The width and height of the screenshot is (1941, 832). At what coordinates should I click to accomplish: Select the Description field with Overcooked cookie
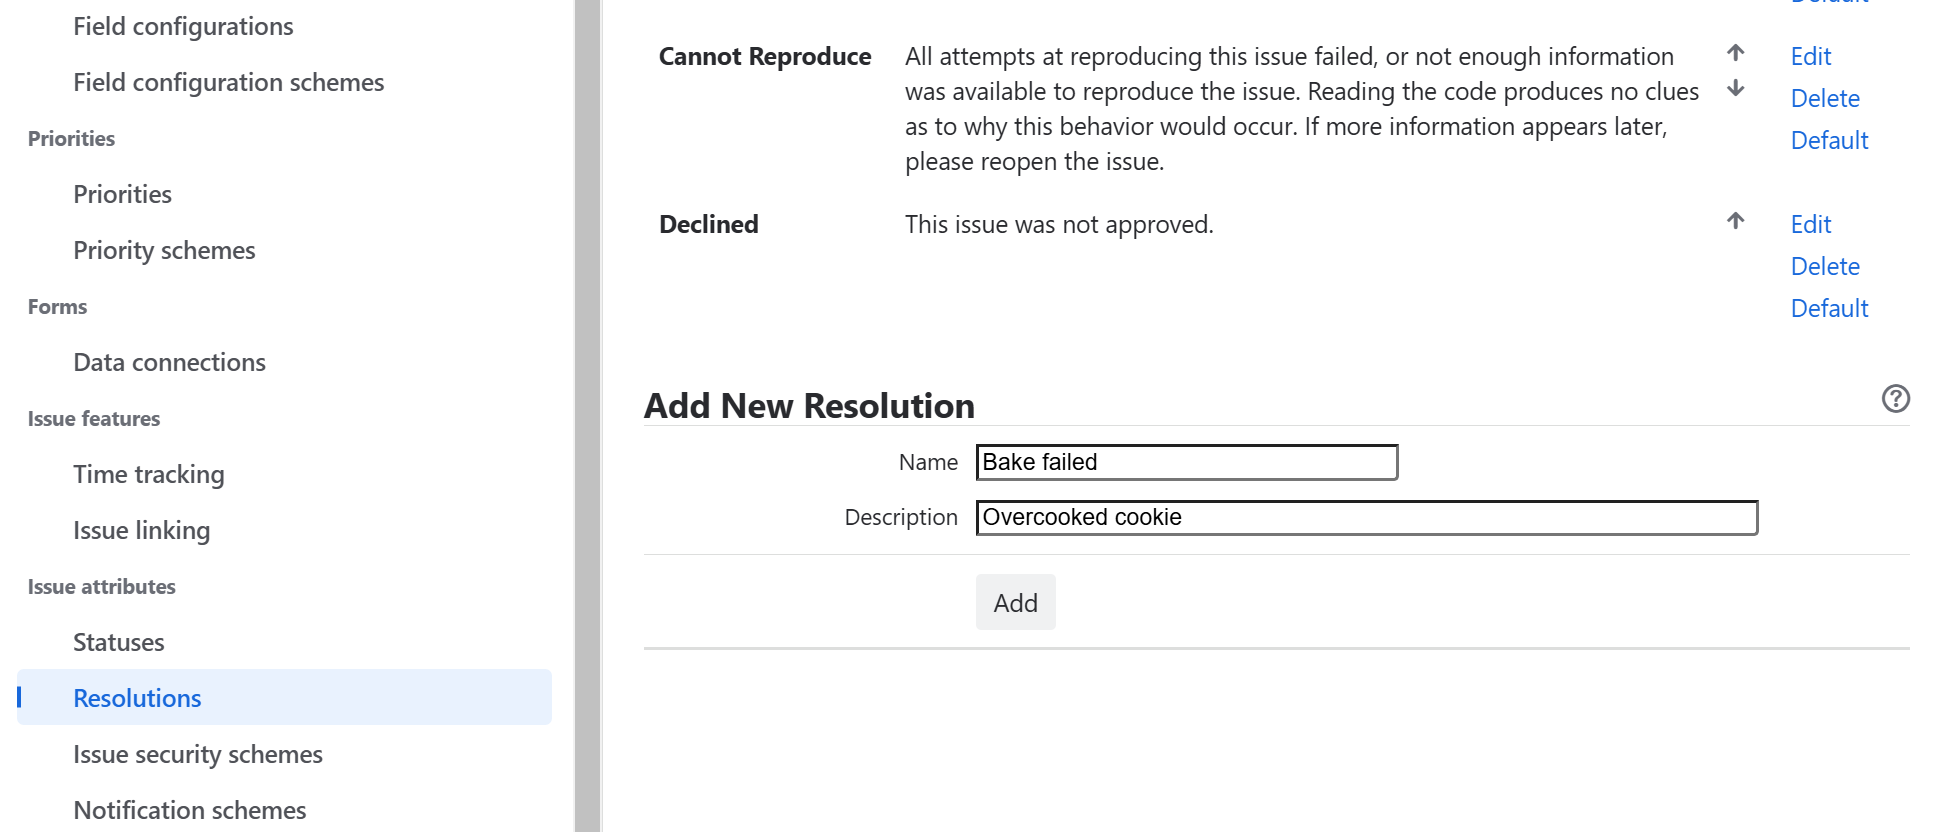pyautogui.click(x=1366, y=518)
